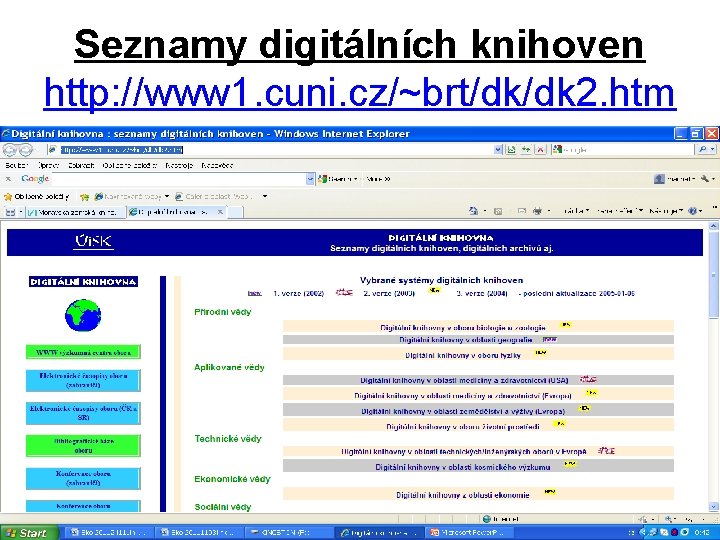Viewport: 720px width, 540px height.
Task: Open the Zobrazit menu
Action: [81, 165]
